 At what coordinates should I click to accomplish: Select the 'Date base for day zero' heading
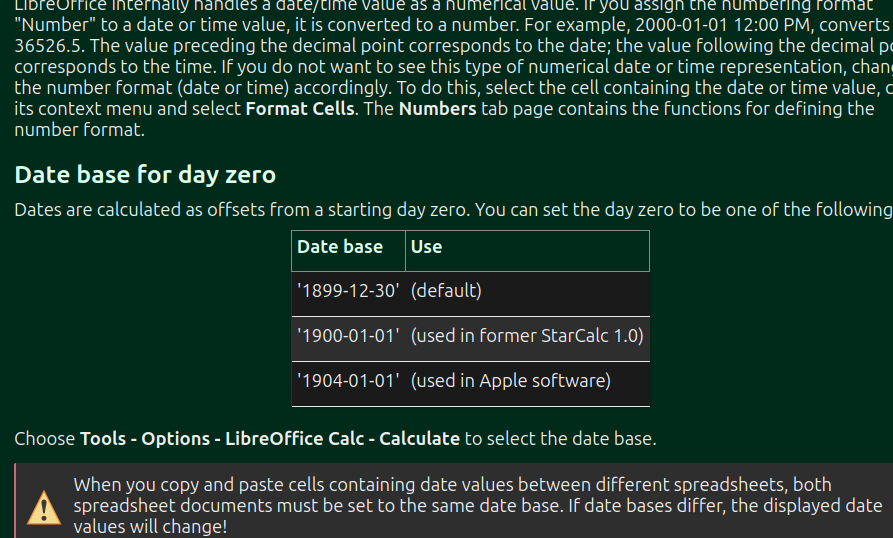click(145, 175)
